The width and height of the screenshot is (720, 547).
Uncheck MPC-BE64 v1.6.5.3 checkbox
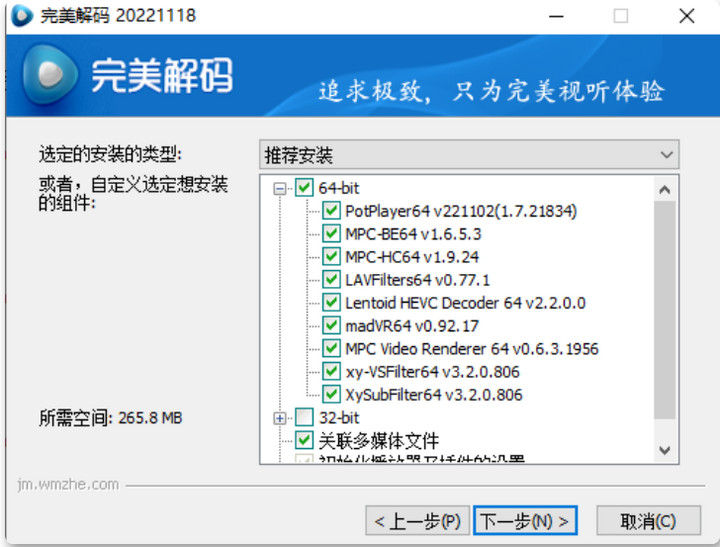coord(331,234)
